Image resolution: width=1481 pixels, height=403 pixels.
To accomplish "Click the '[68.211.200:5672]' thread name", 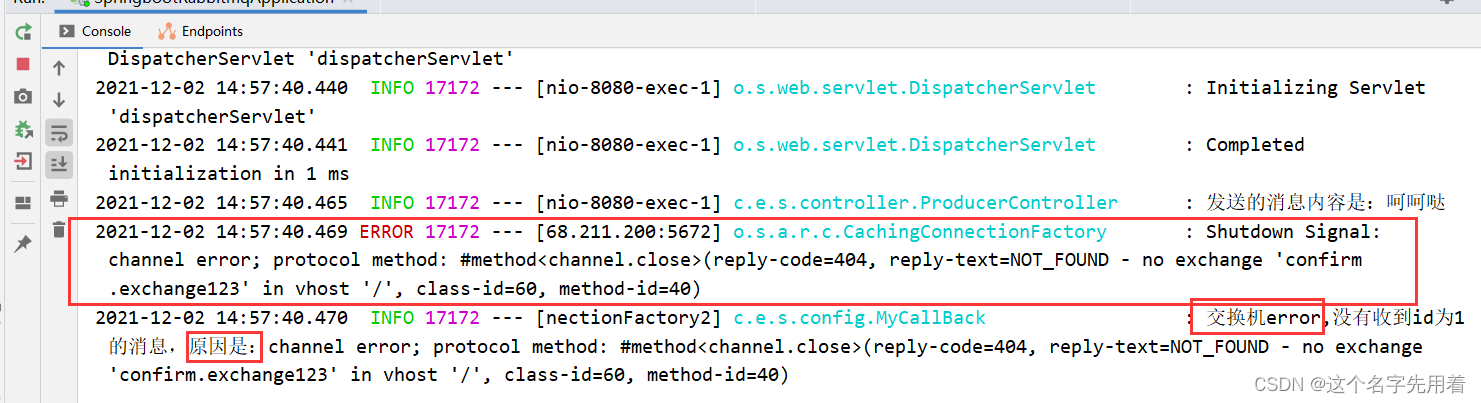I will coord(628,232).
